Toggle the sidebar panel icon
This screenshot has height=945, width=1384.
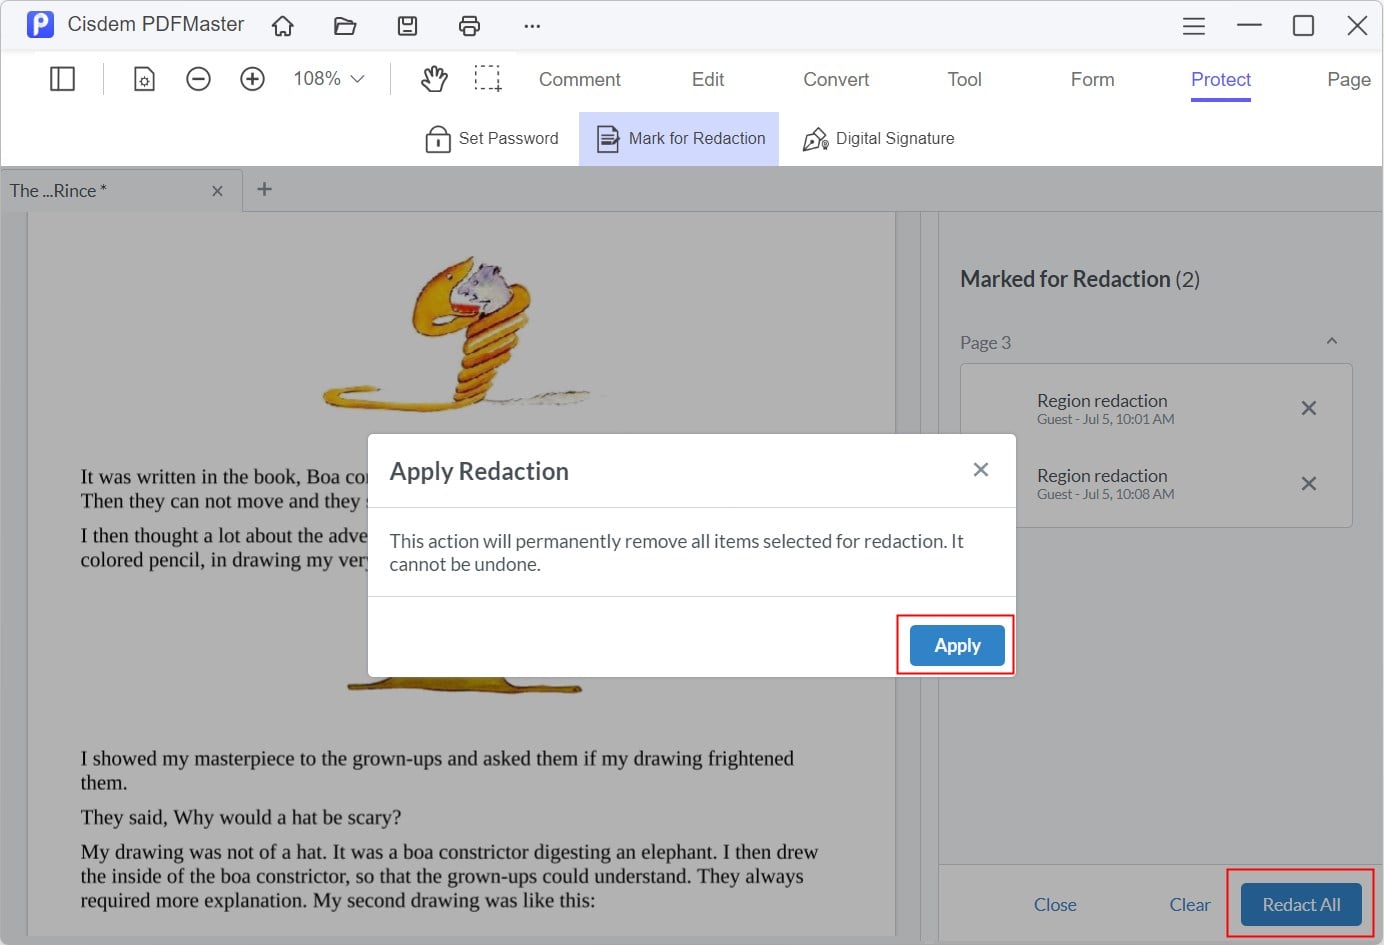tap(62, 79)
